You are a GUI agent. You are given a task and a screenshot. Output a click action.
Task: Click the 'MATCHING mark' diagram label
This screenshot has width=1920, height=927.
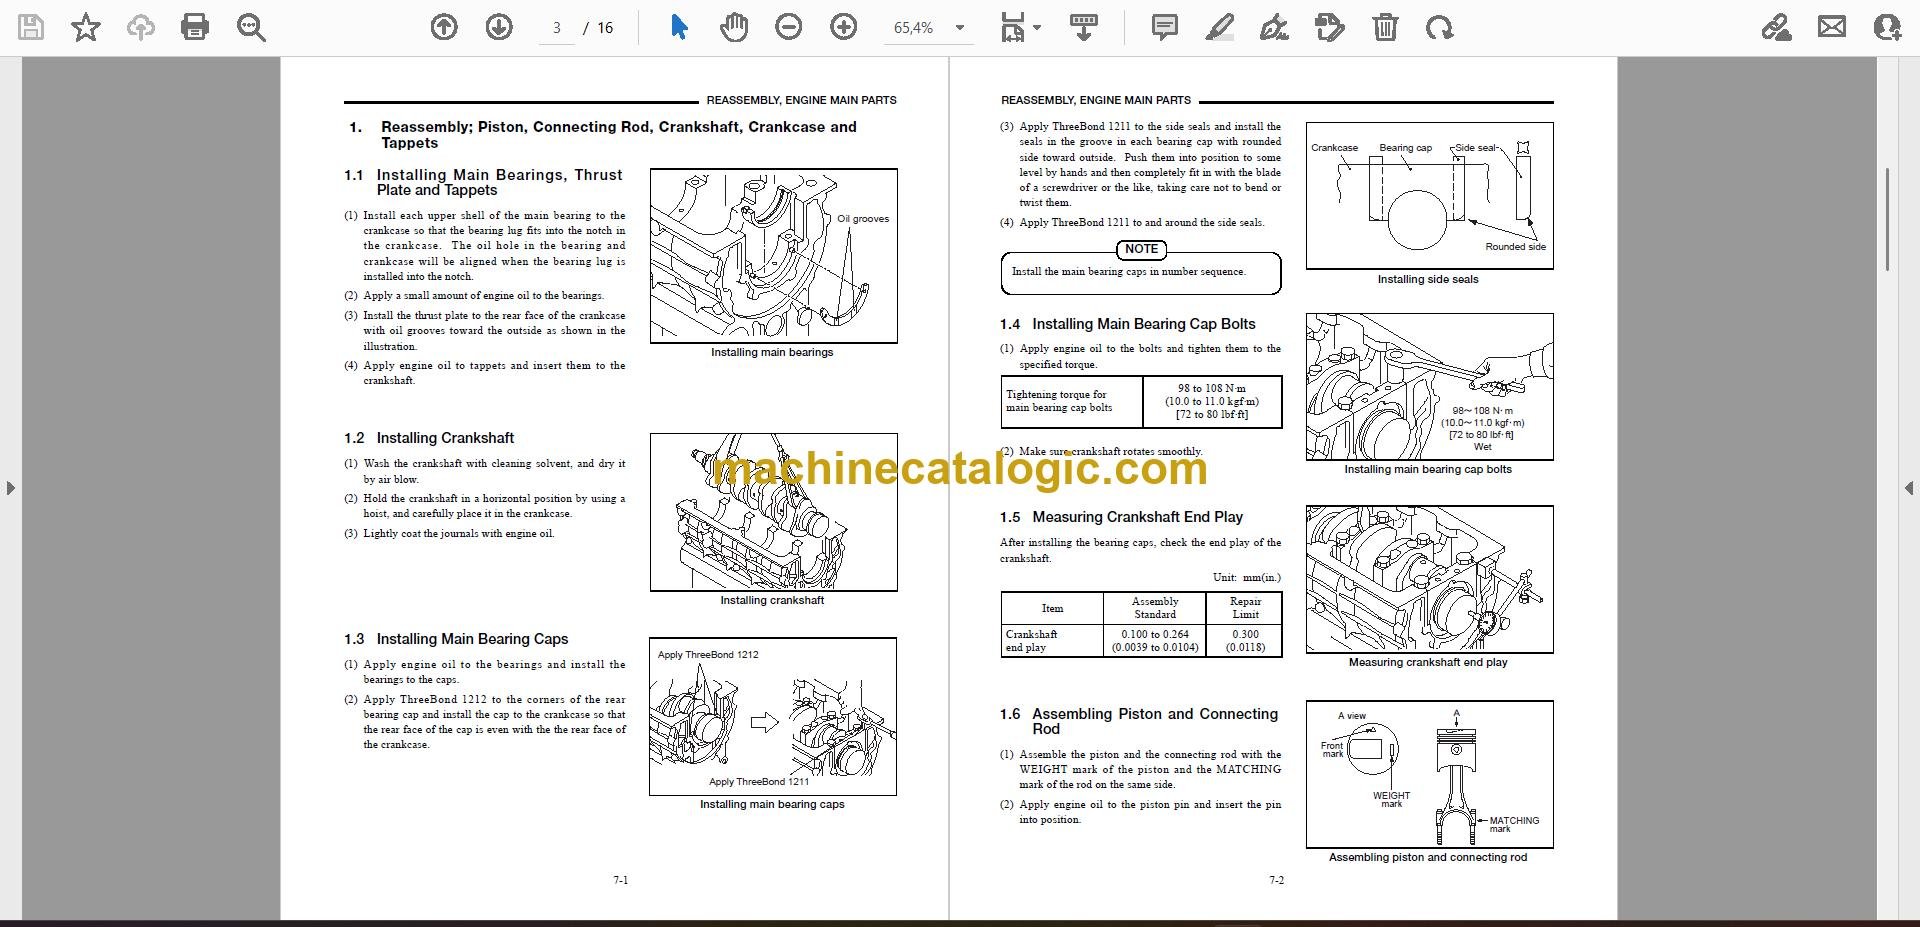coord(1514,824)
